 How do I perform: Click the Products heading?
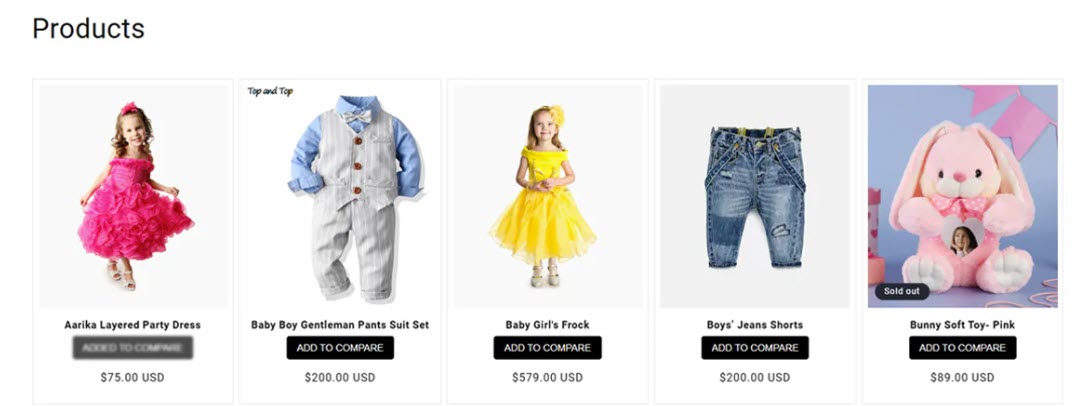tap(88, 29)
